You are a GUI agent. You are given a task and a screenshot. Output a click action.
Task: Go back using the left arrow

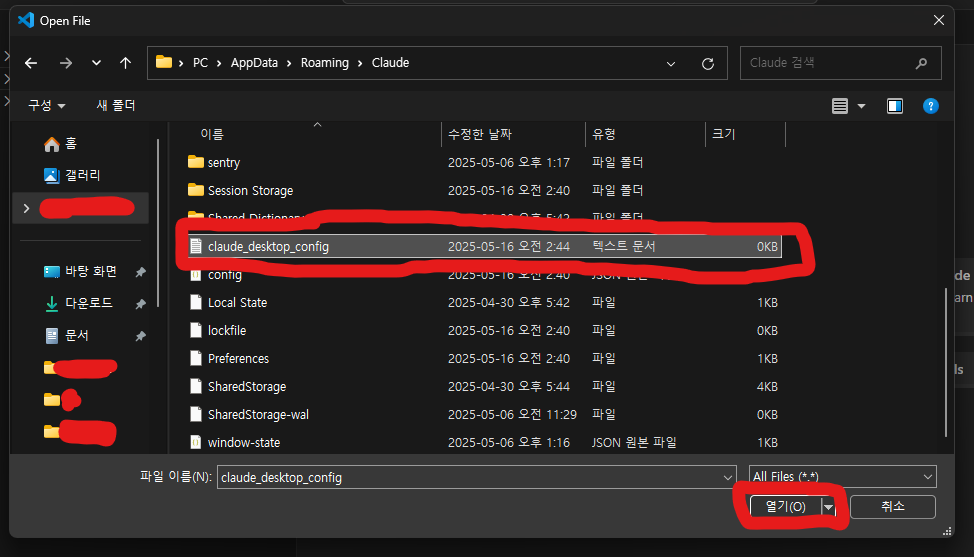31,63
